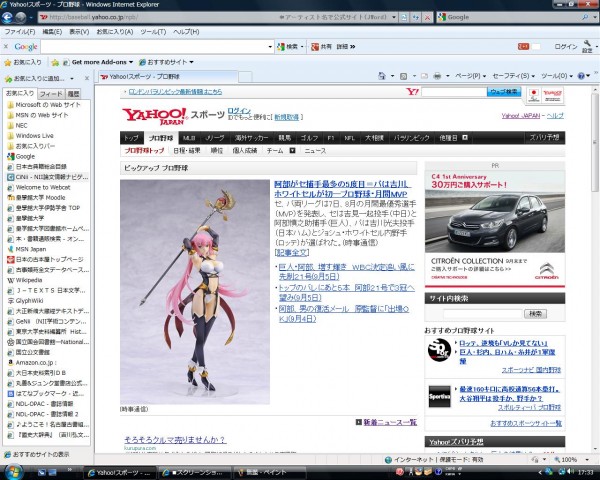This screenshot has width=600, height=480.
Task: Click the Start orb on taskbar
Action: pos(13,472)
